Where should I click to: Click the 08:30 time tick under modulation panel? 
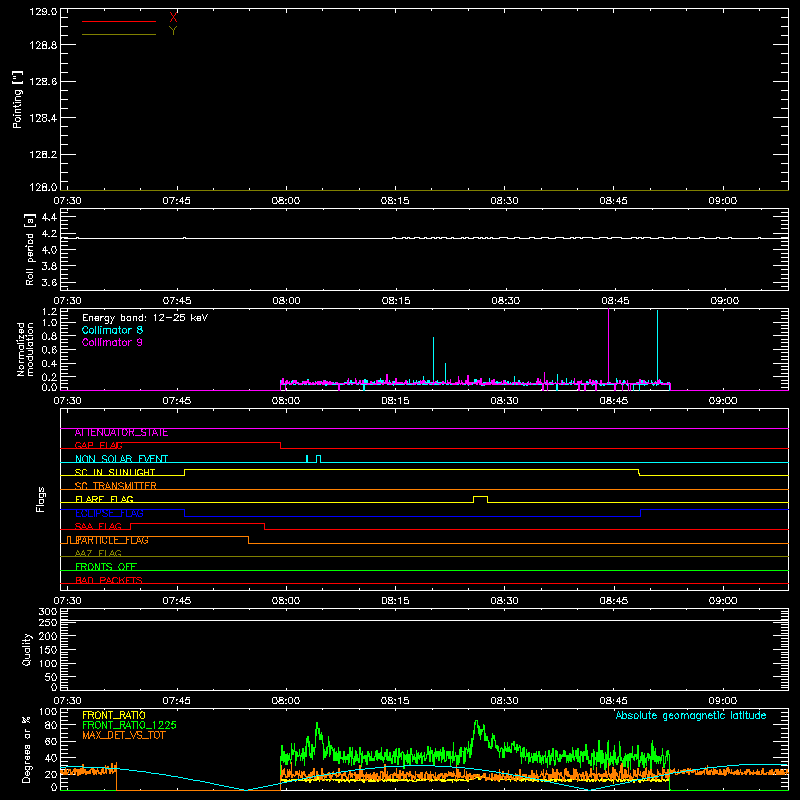[504, 401]
